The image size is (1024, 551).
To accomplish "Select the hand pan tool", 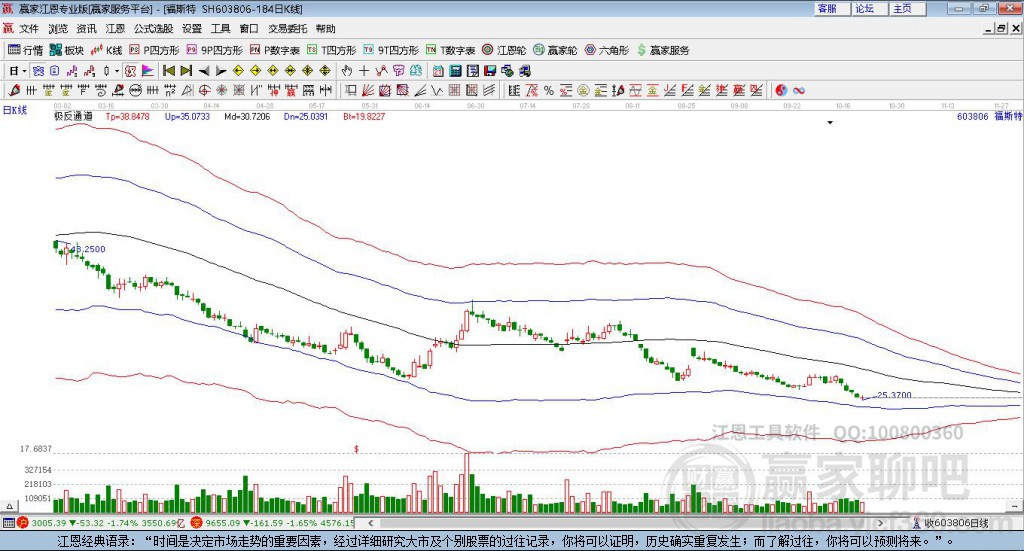I will click(347, 71).
